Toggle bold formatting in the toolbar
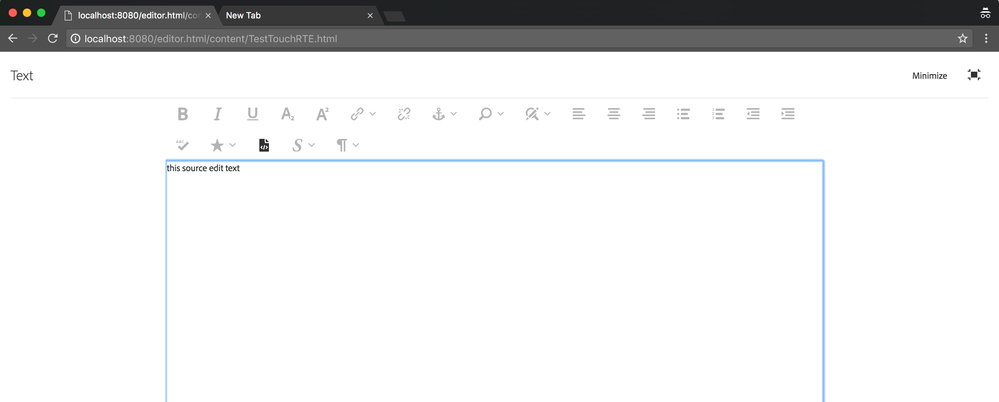 coord(183,114)
